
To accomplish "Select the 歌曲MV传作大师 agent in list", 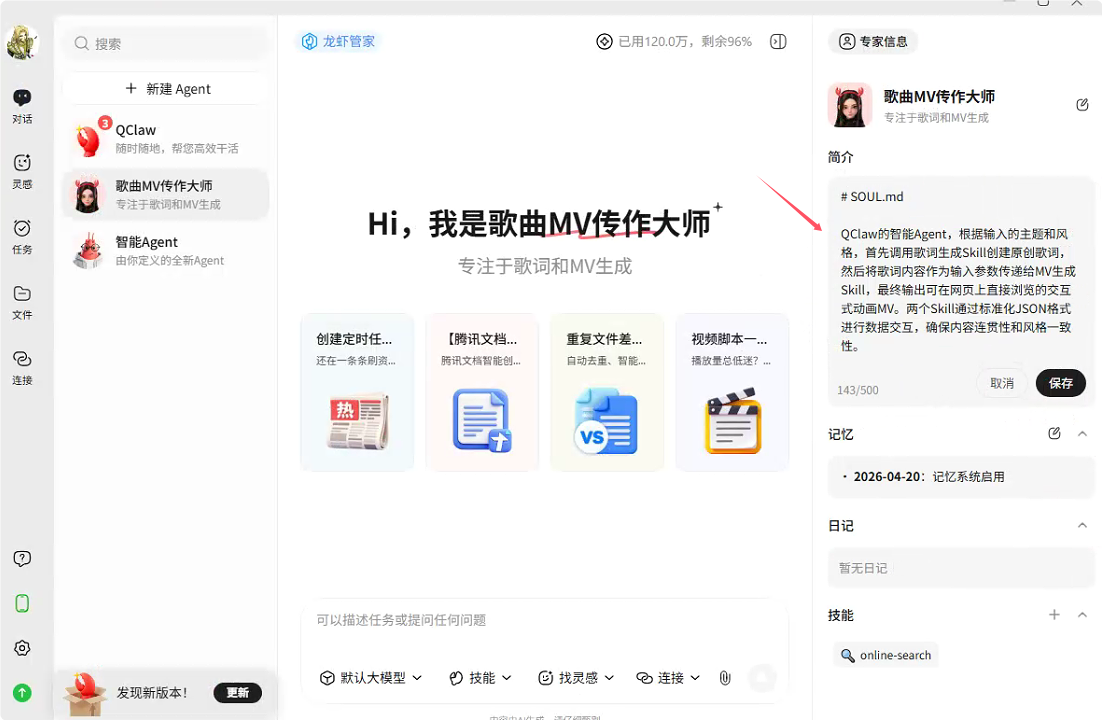I will 166,195.
